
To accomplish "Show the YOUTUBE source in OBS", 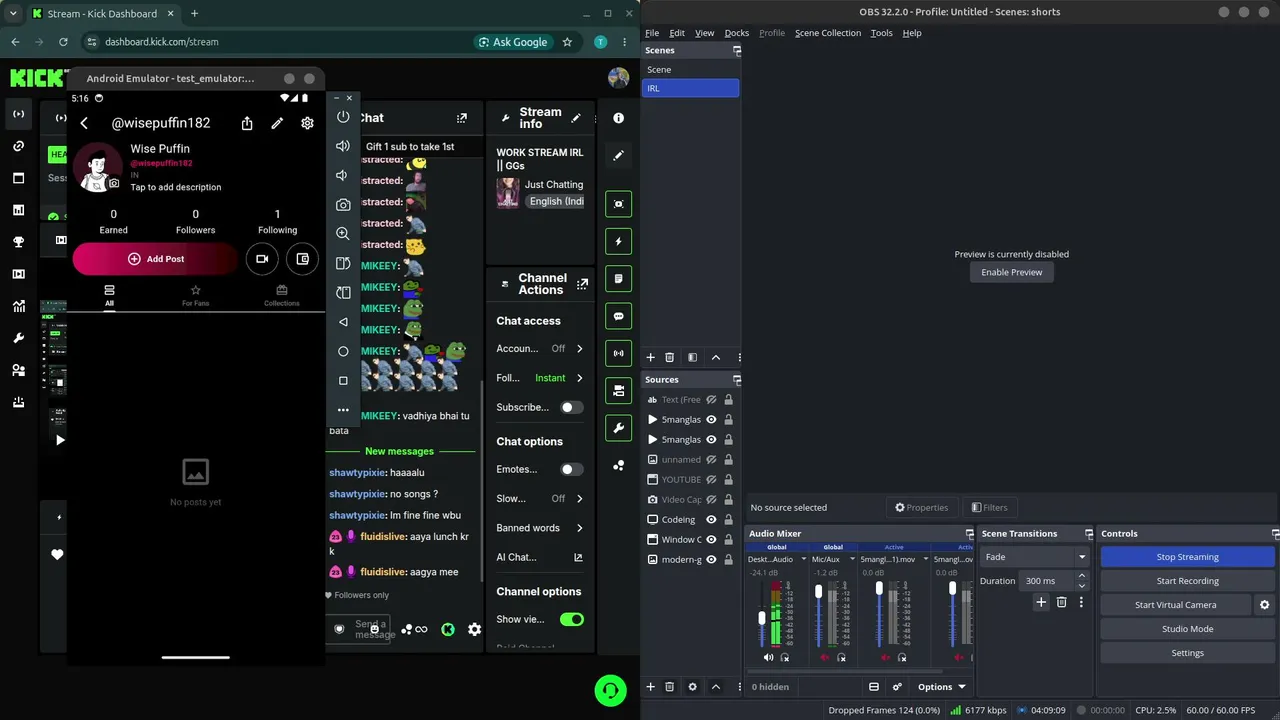I will point(712,480).
